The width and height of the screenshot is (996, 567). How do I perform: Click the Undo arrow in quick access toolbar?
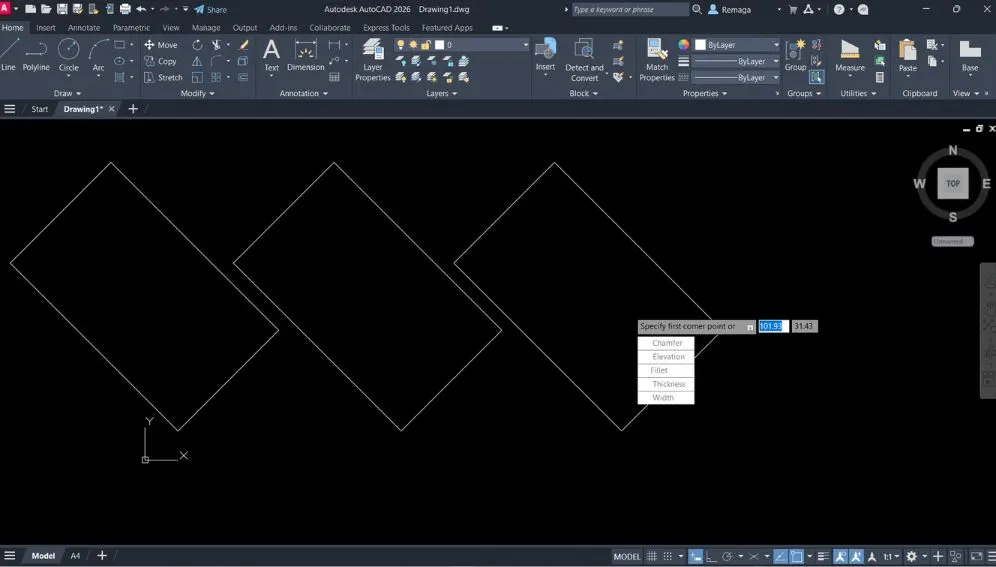coord(141,10)
